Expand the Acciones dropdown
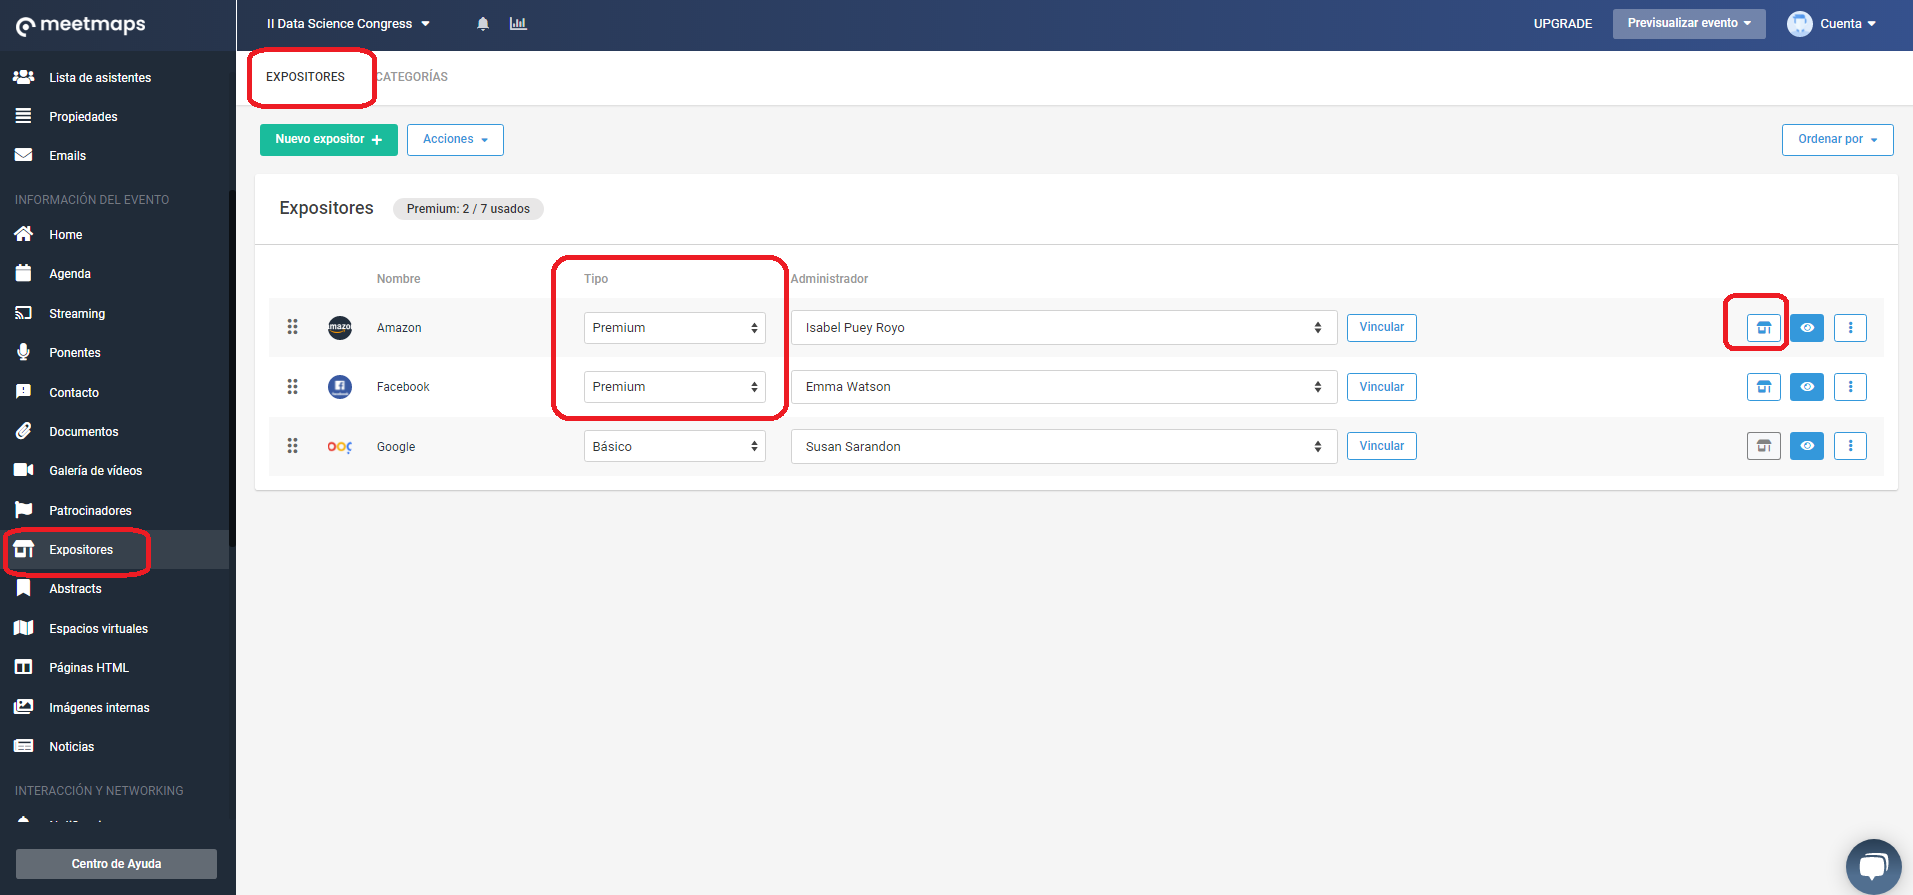This screenshot has height=895, width=1913. coord(455,140)
